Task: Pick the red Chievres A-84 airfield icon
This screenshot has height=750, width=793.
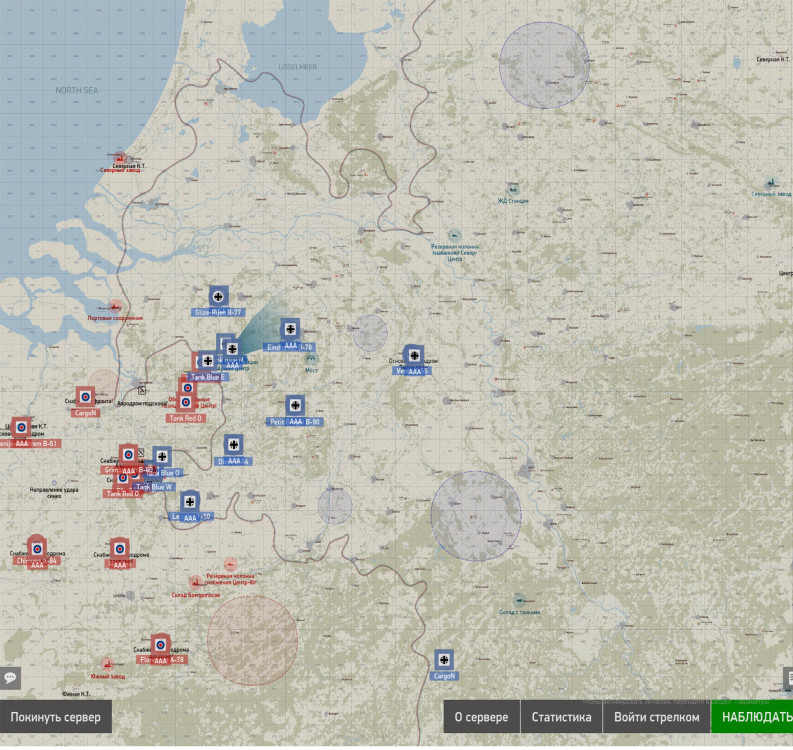Action: coord(37,548)
